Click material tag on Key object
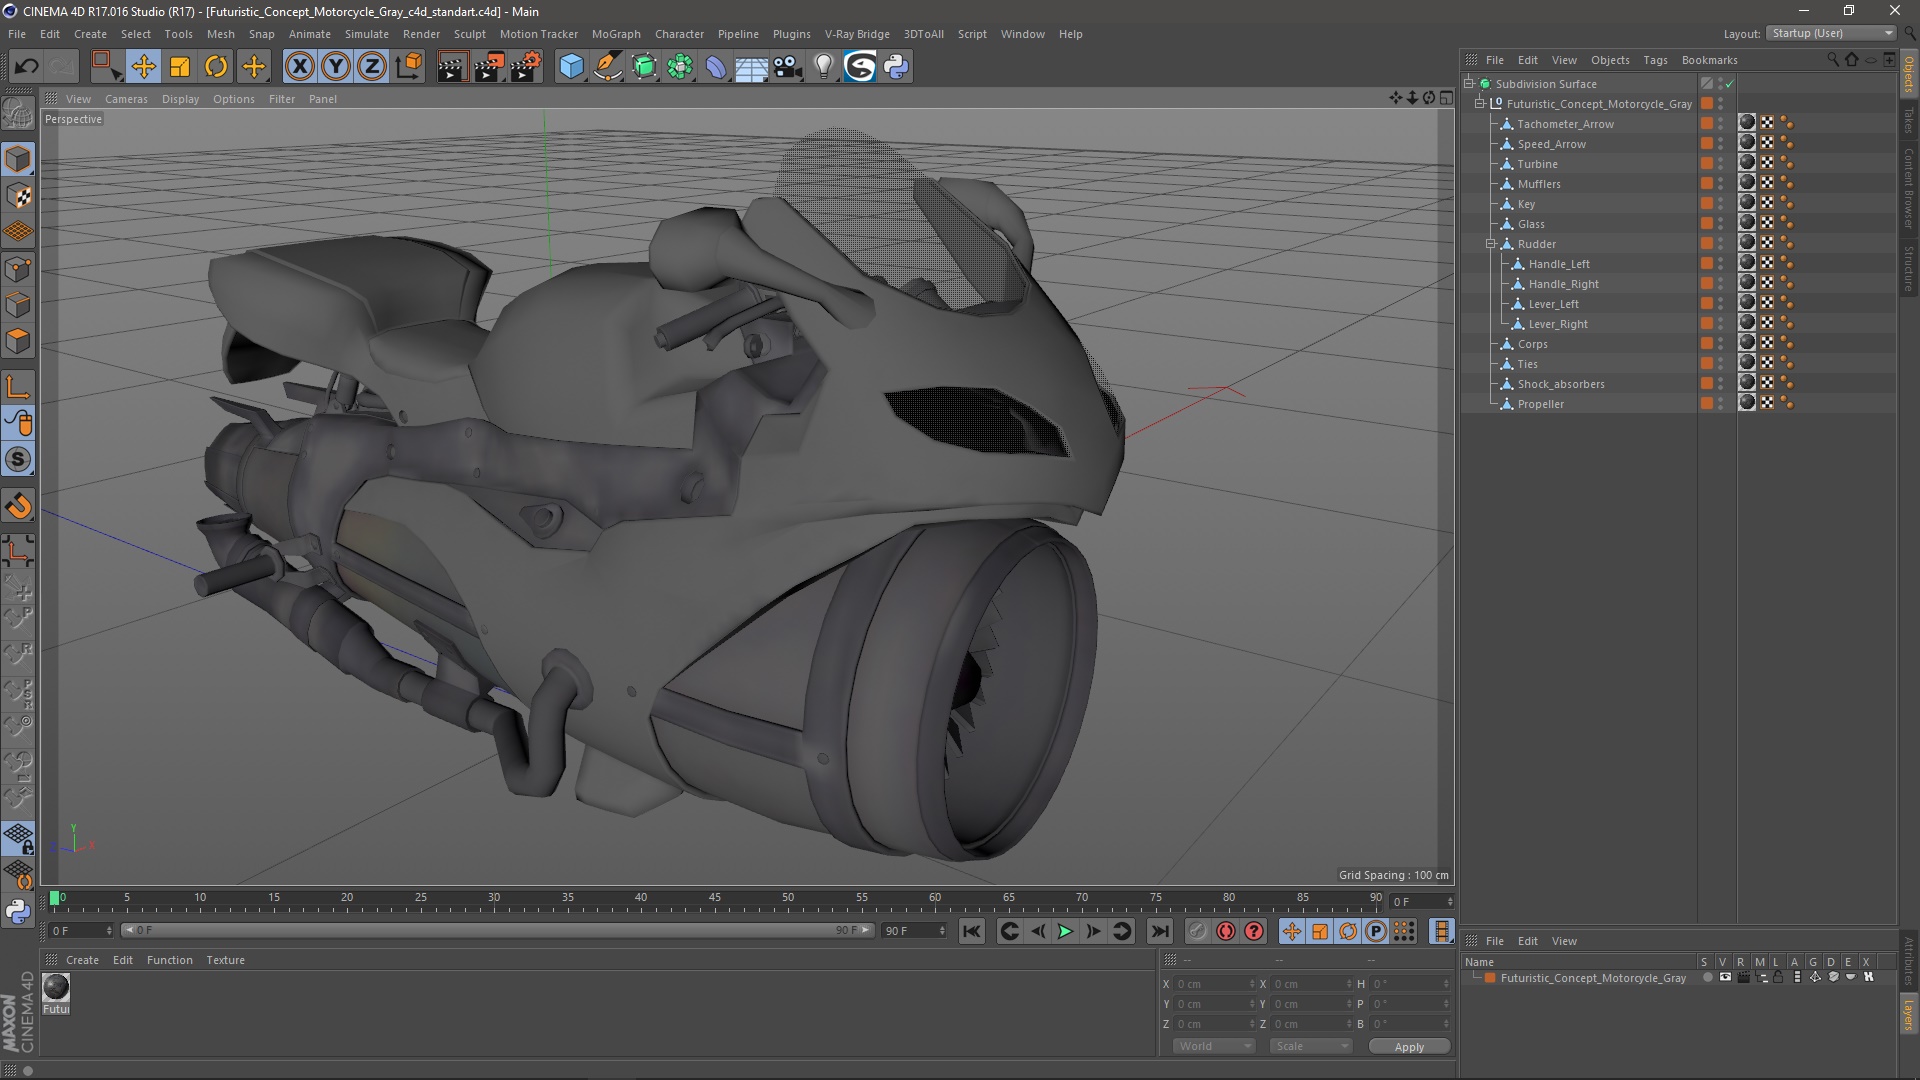This screenshot has width=1920, height=1080. click(1747, 203)
